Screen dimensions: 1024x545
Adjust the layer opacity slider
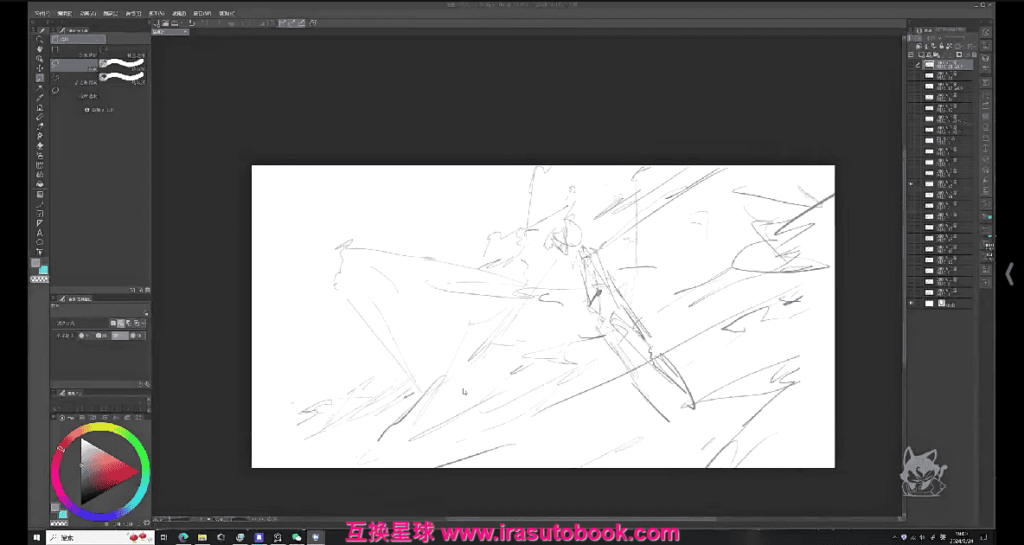[x=955, y=38]
